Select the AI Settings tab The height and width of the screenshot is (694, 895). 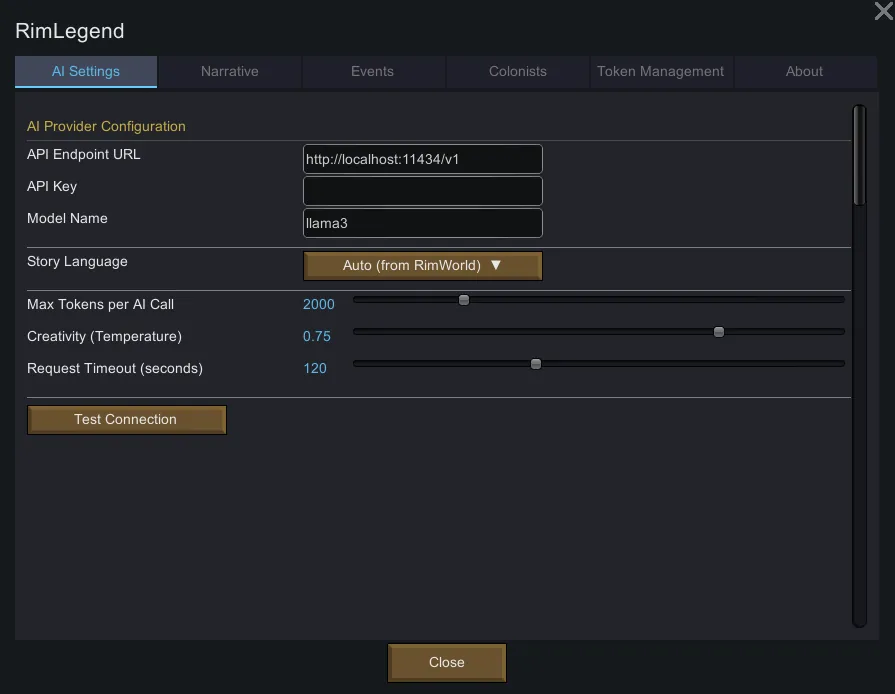pyautogui.click(x=86, y=72)
